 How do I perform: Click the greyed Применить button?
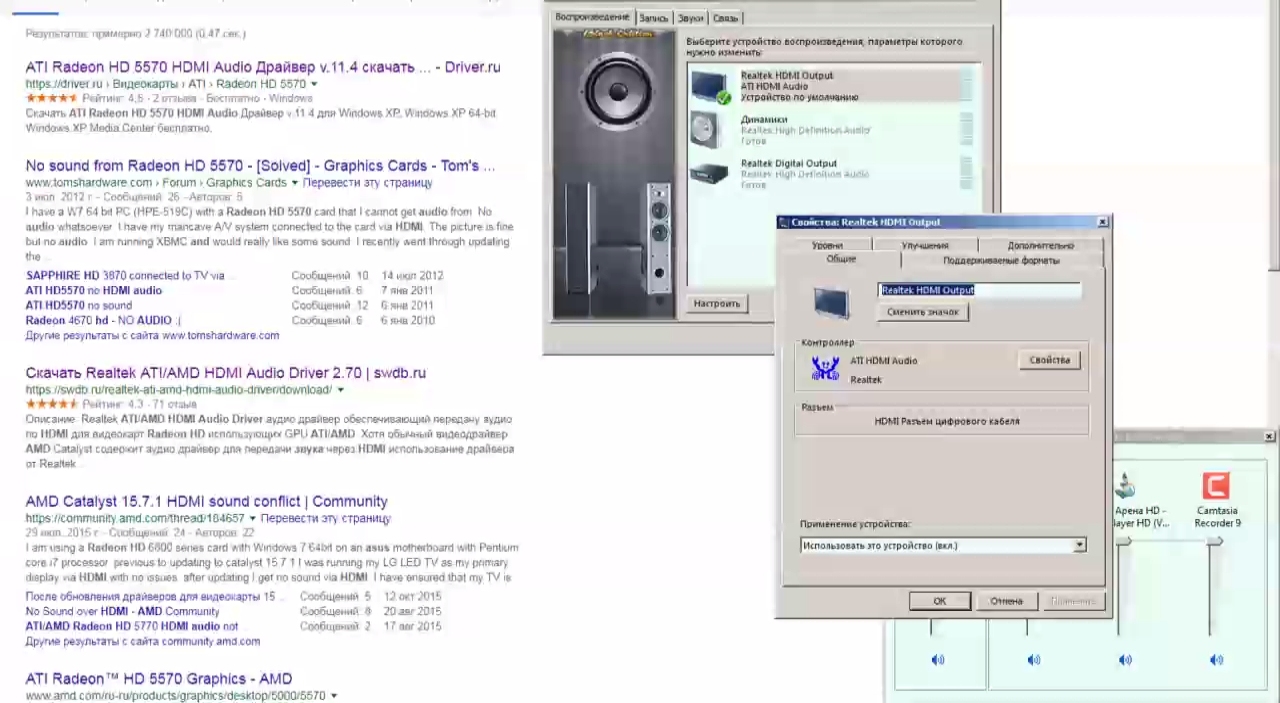tap(1073, 601)
